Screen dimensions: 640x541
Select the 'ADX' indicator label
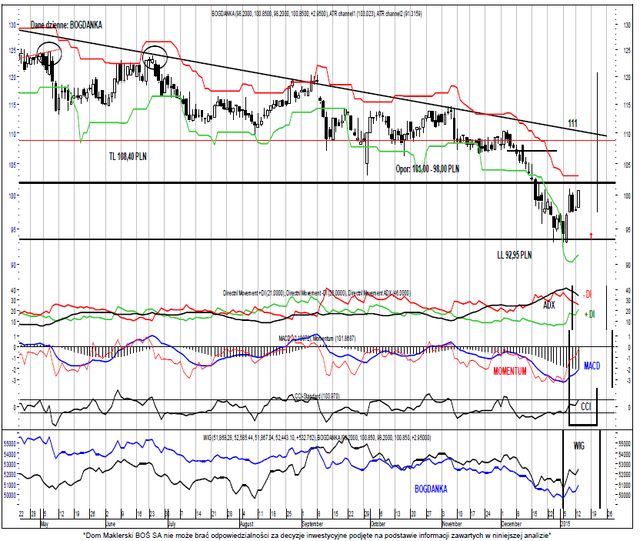[x=549, y=305]
